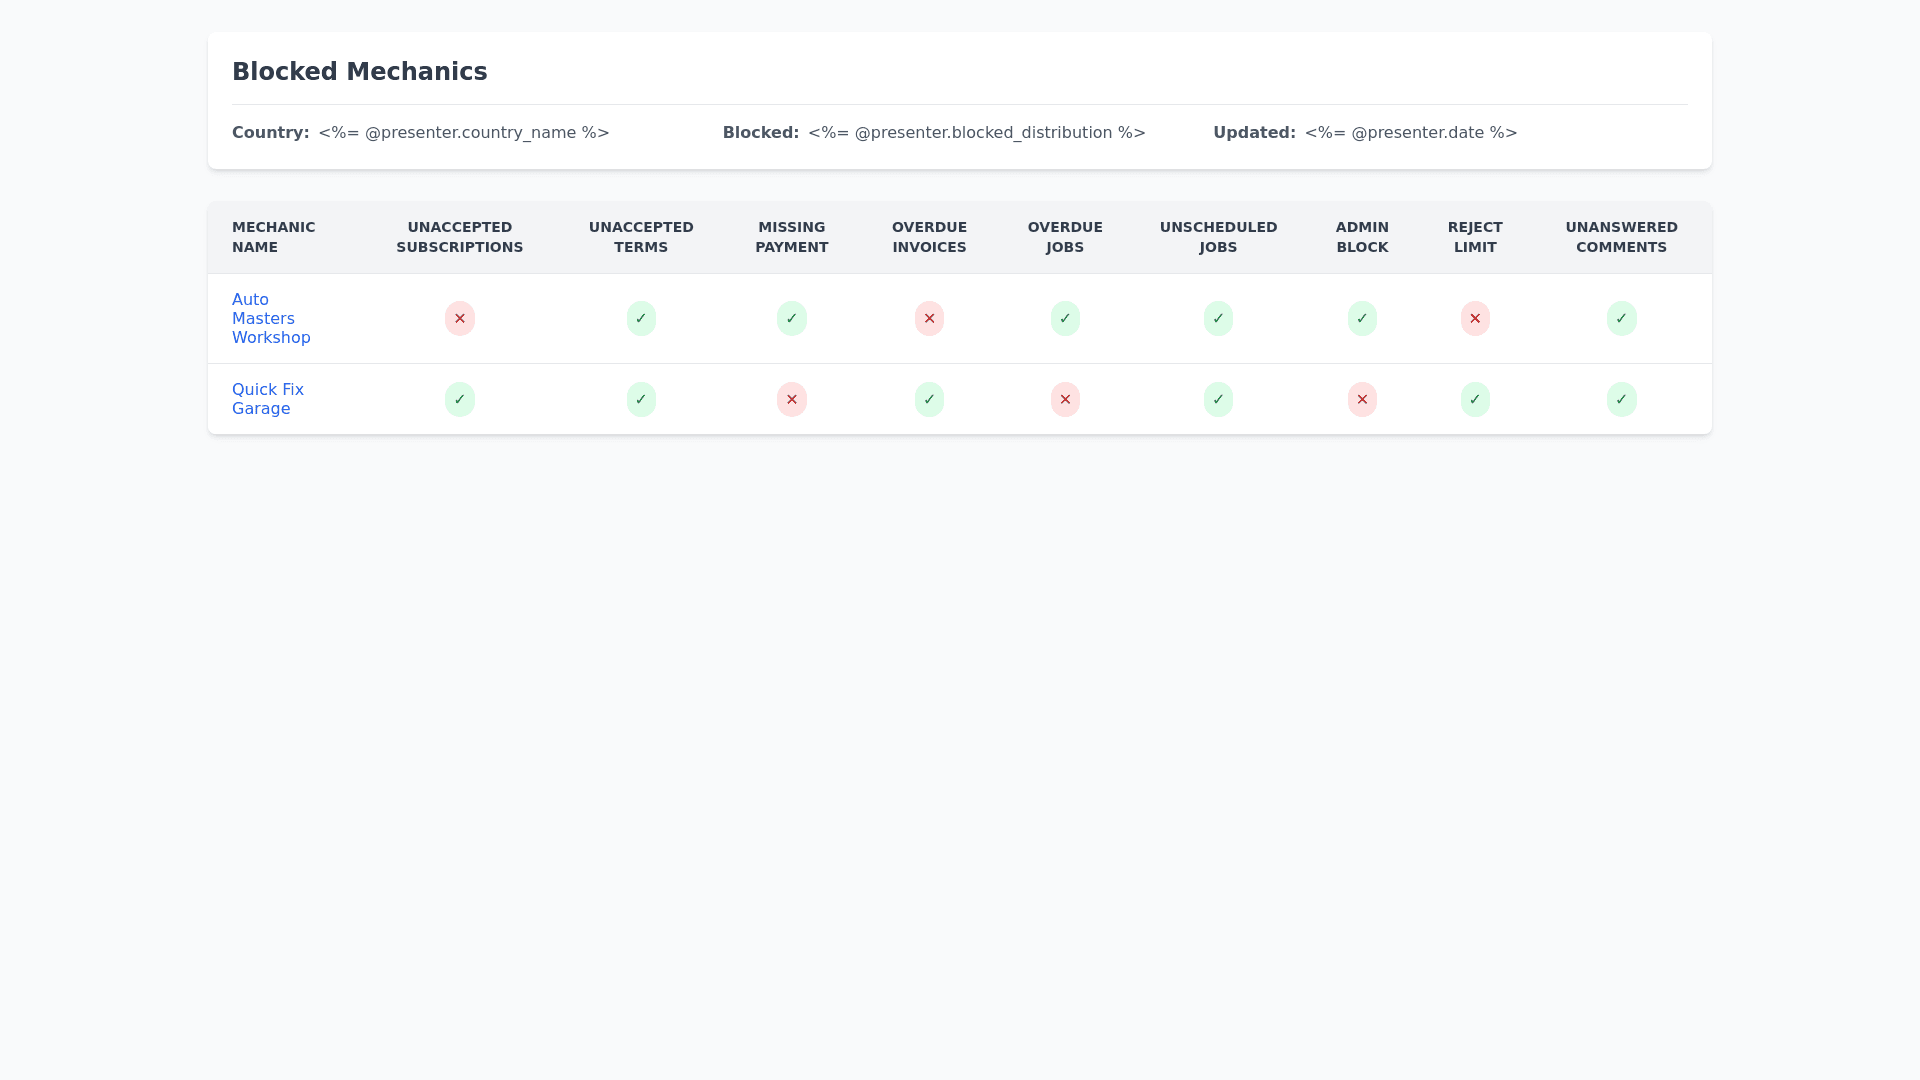Click Quick Fix unaccepted subscriptions green check
Viewport: 1920px width, 1080px height.
click(x=460, y=400)
